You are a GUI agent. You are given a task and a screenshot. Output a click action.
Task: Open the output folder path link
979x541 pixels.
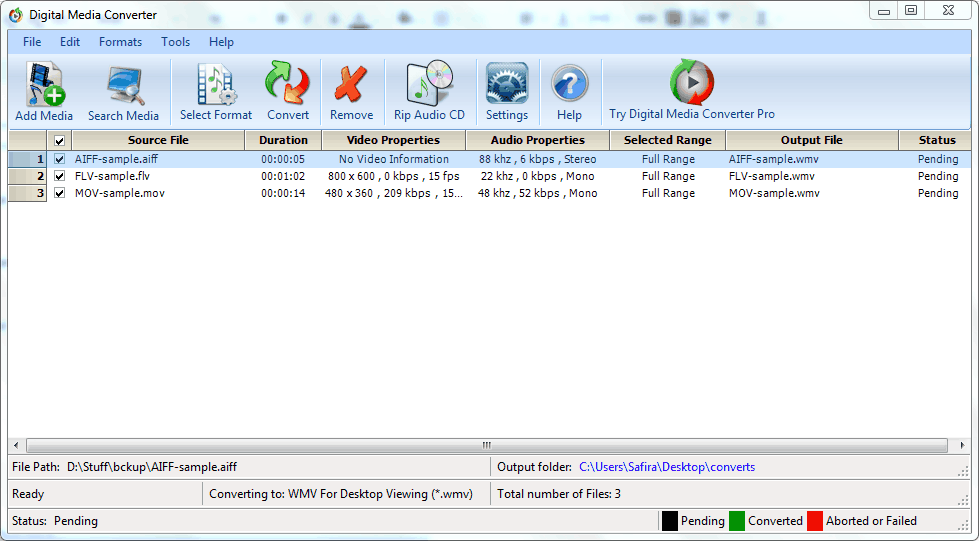point(667,467)
